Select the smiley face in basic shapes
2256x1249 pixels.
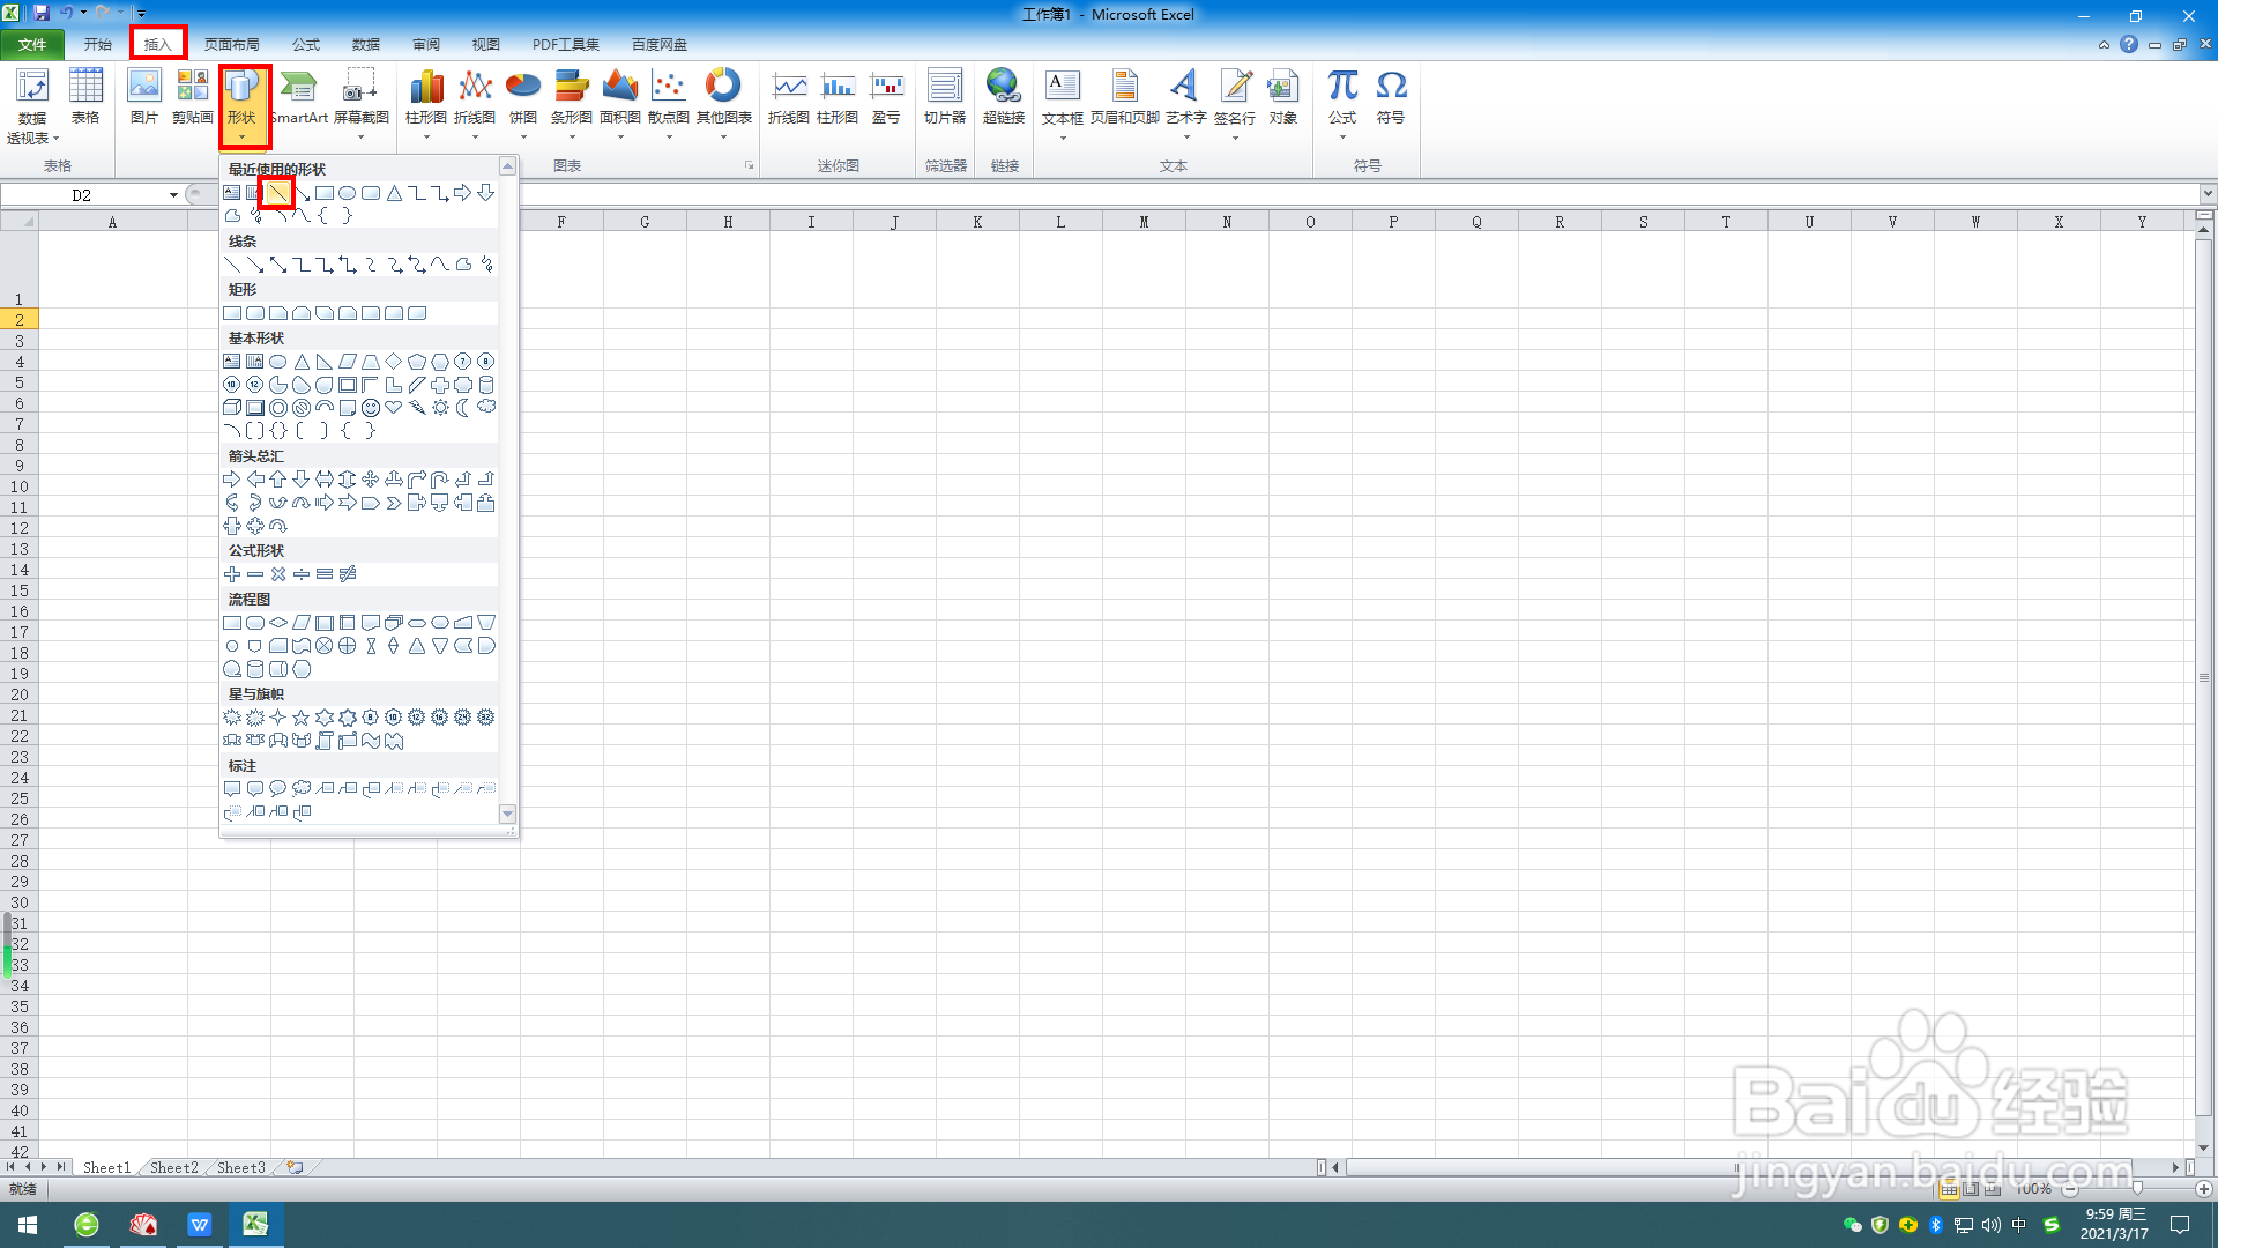(x=371, y=408)
